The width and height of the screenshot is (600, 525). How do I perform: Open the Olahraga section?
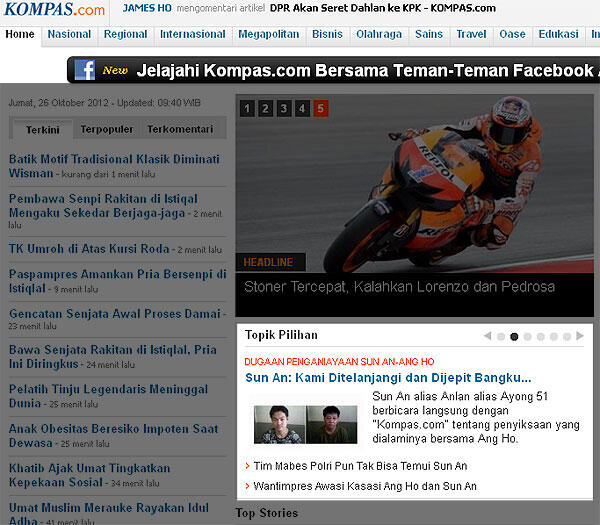click(379, 34)
